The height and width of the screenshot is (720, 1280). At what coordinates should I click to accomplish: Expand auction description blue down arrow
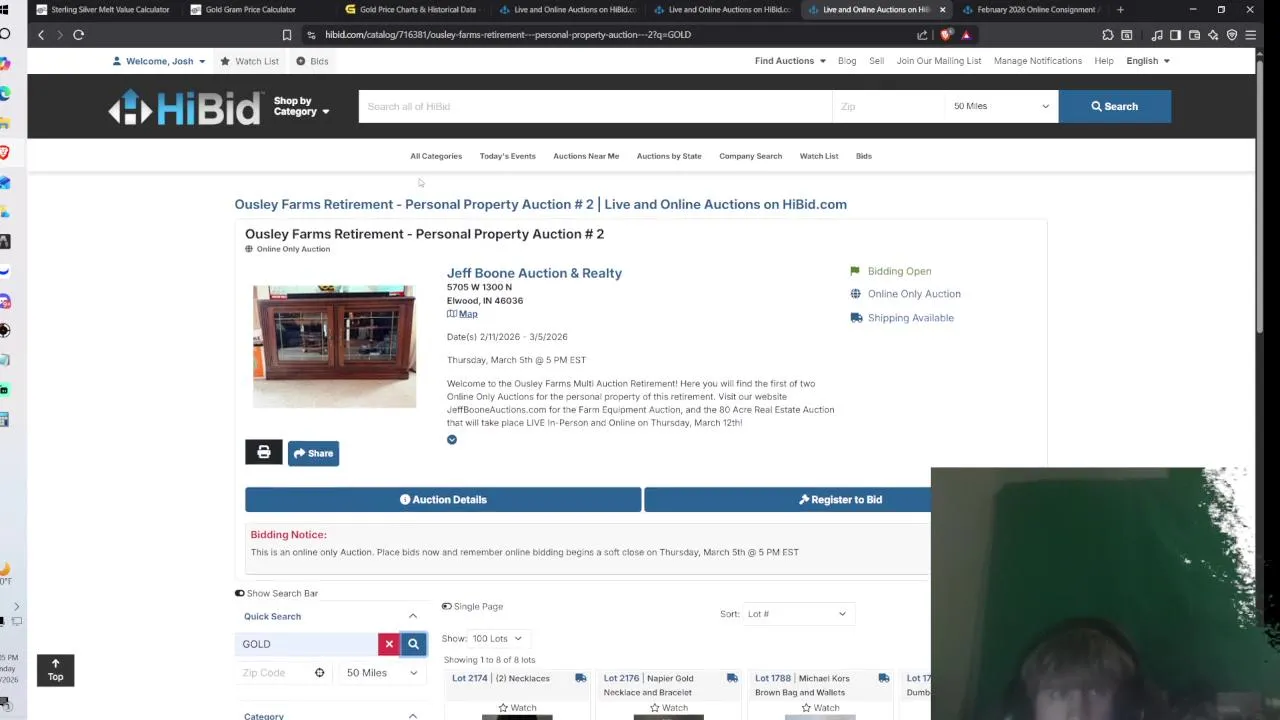[452, 440]
